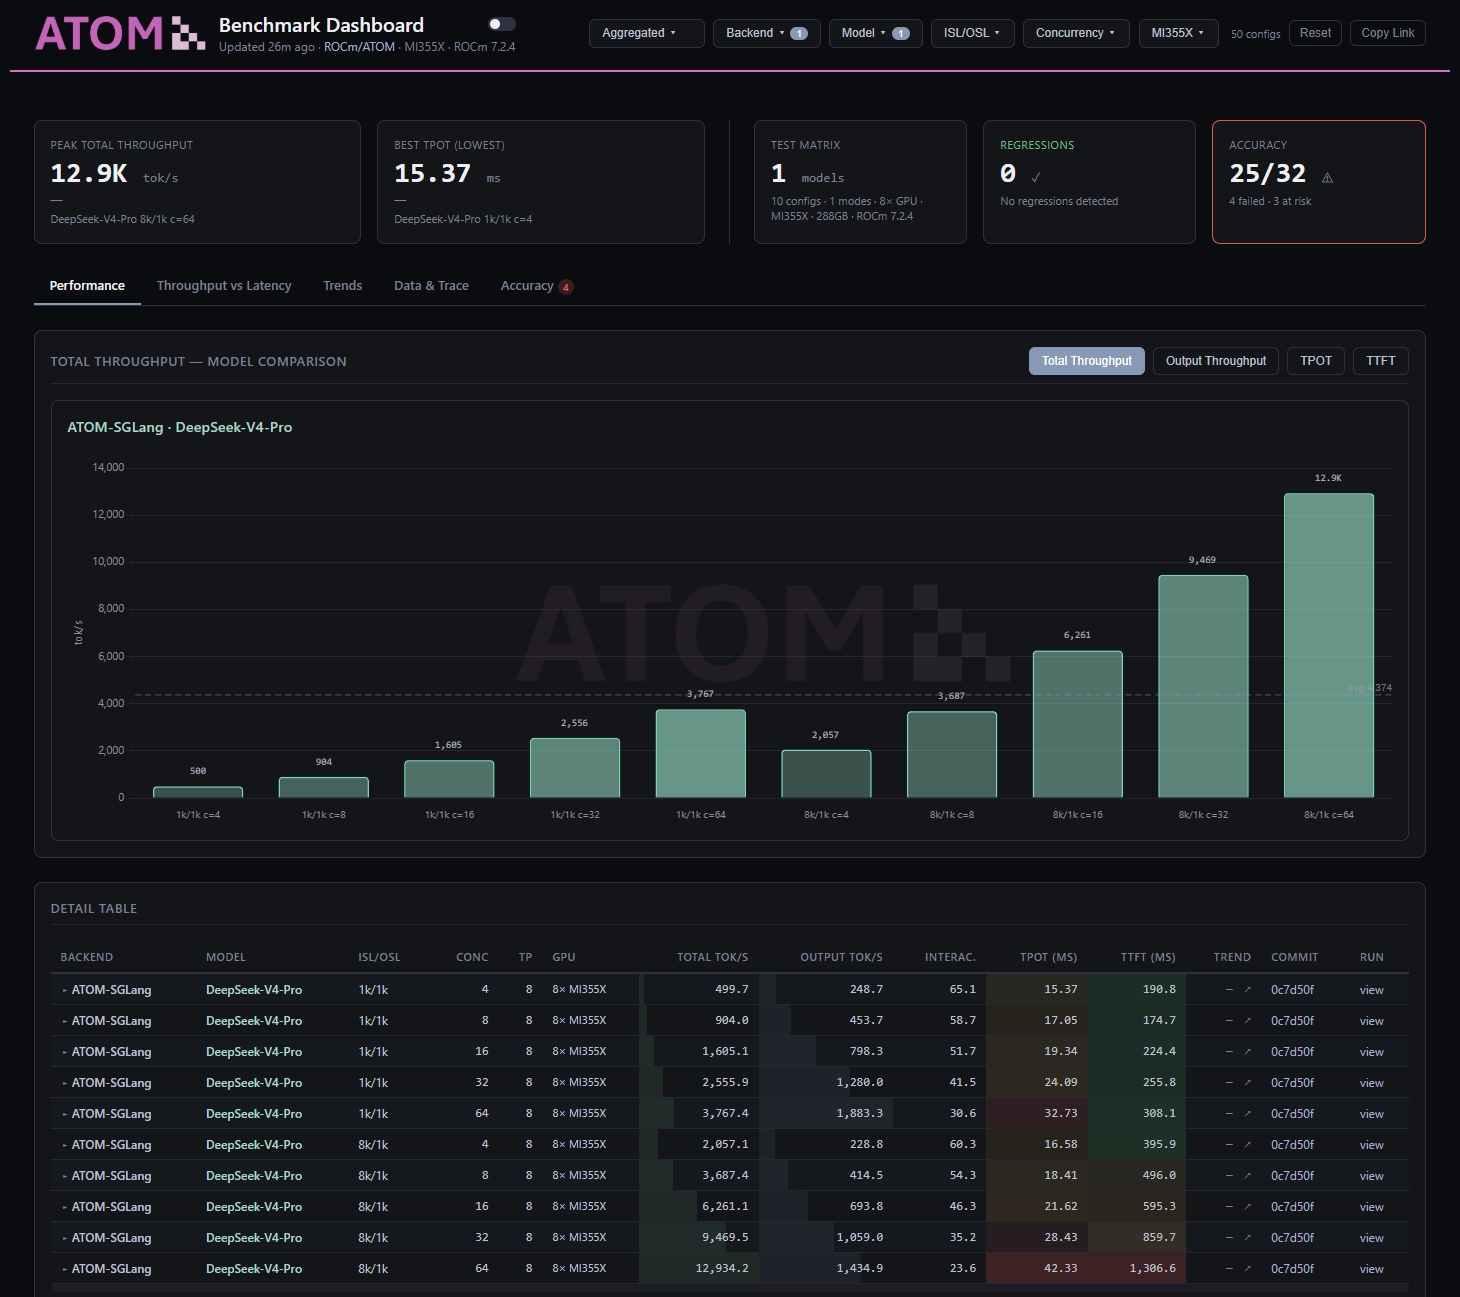
Task: Click DeepSeek-V4-Pro in the 8k/1k concurrency 16 row
Action: pyautogui.click(x=254, y=1207)
